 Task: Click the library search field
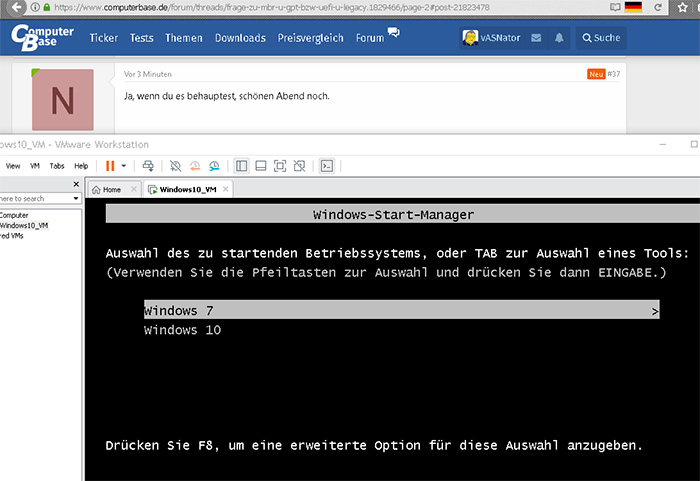tap(35, 198)
